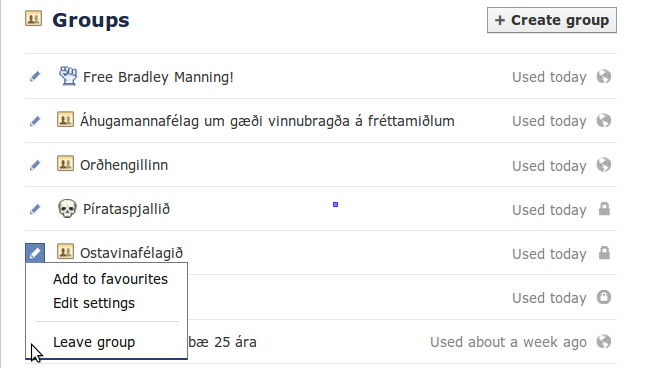Click the Groups header icon
665x368 pixels.
click(34, 19)
